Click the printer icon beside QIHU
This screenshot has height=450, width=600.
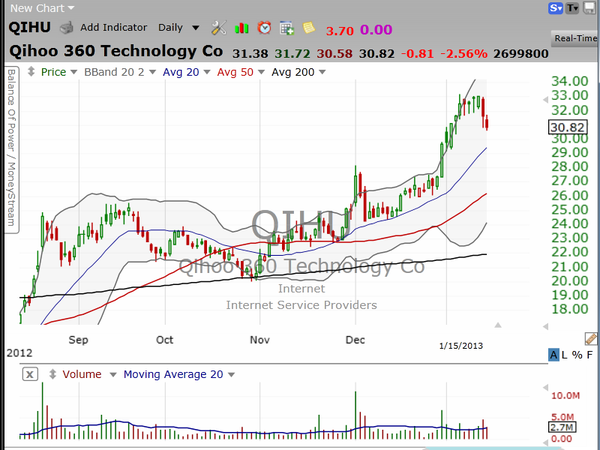pos(66,28)
